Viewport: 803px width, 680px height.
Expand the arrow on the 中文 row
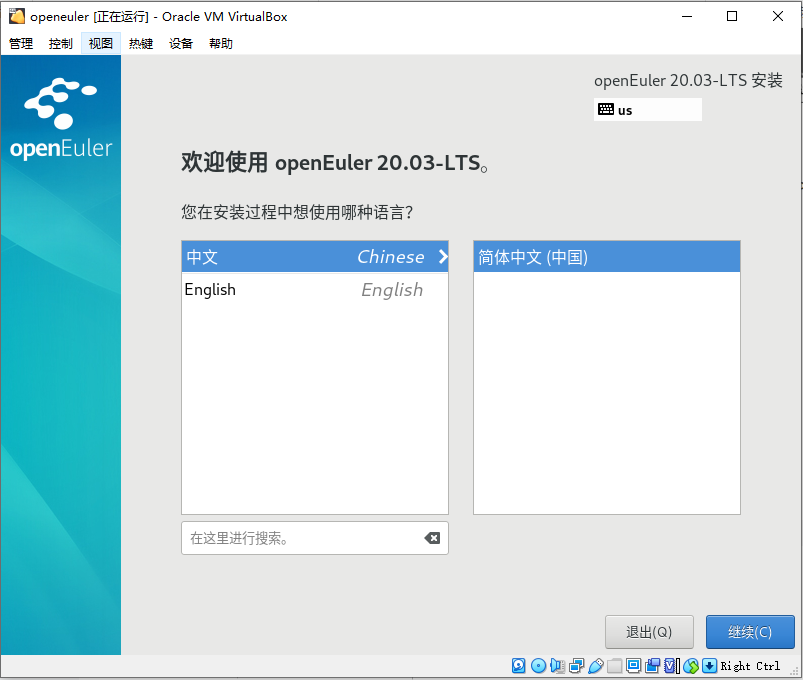pos(443,257)
